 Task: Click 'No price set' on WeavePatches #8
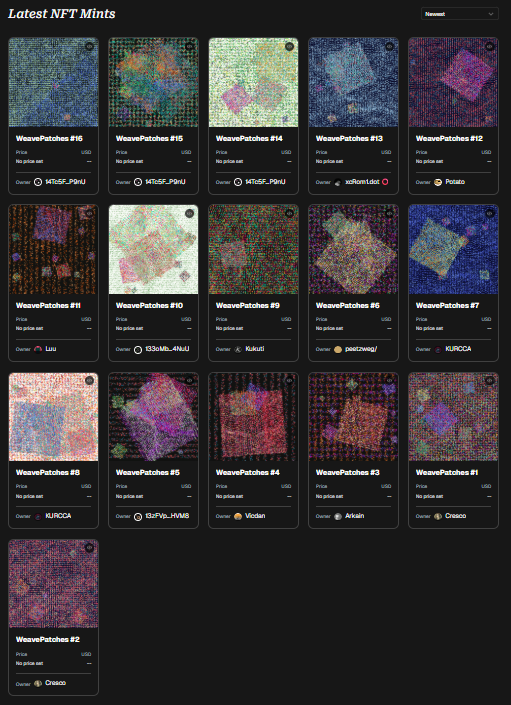(x=29, y=496)
